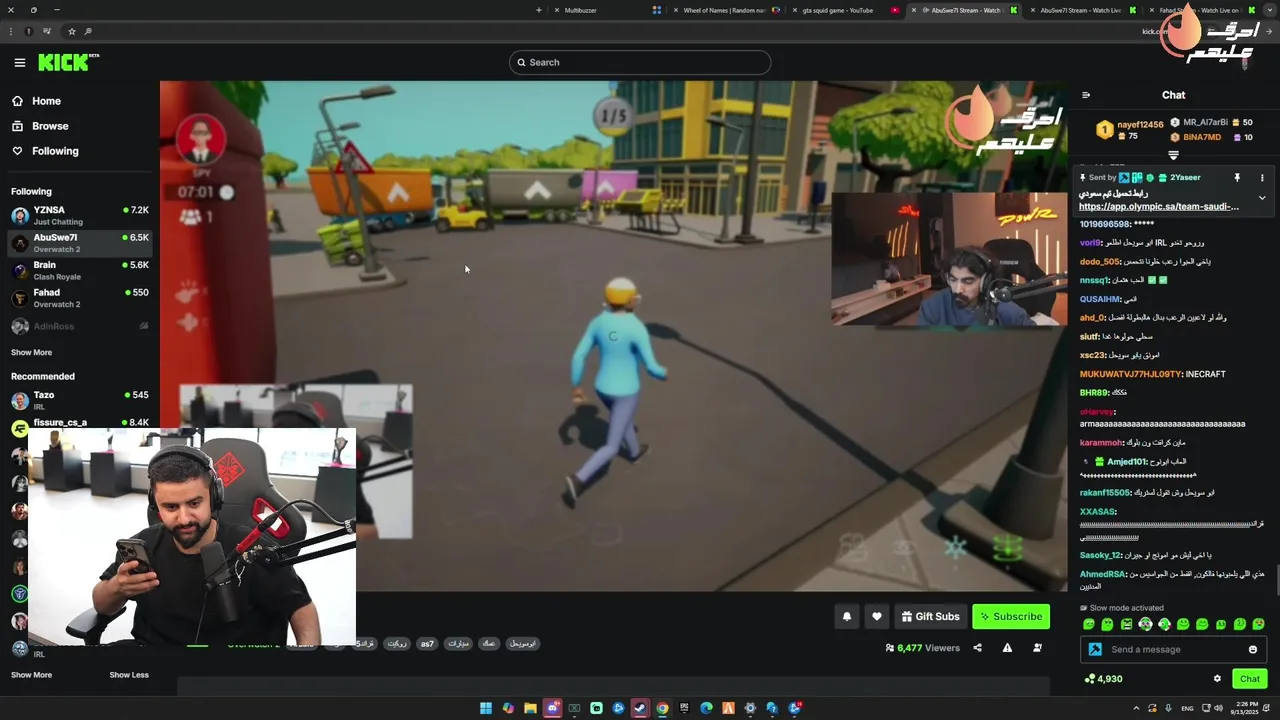
Task: Unpin the pinned chat message
Action: pos(1237,178)
